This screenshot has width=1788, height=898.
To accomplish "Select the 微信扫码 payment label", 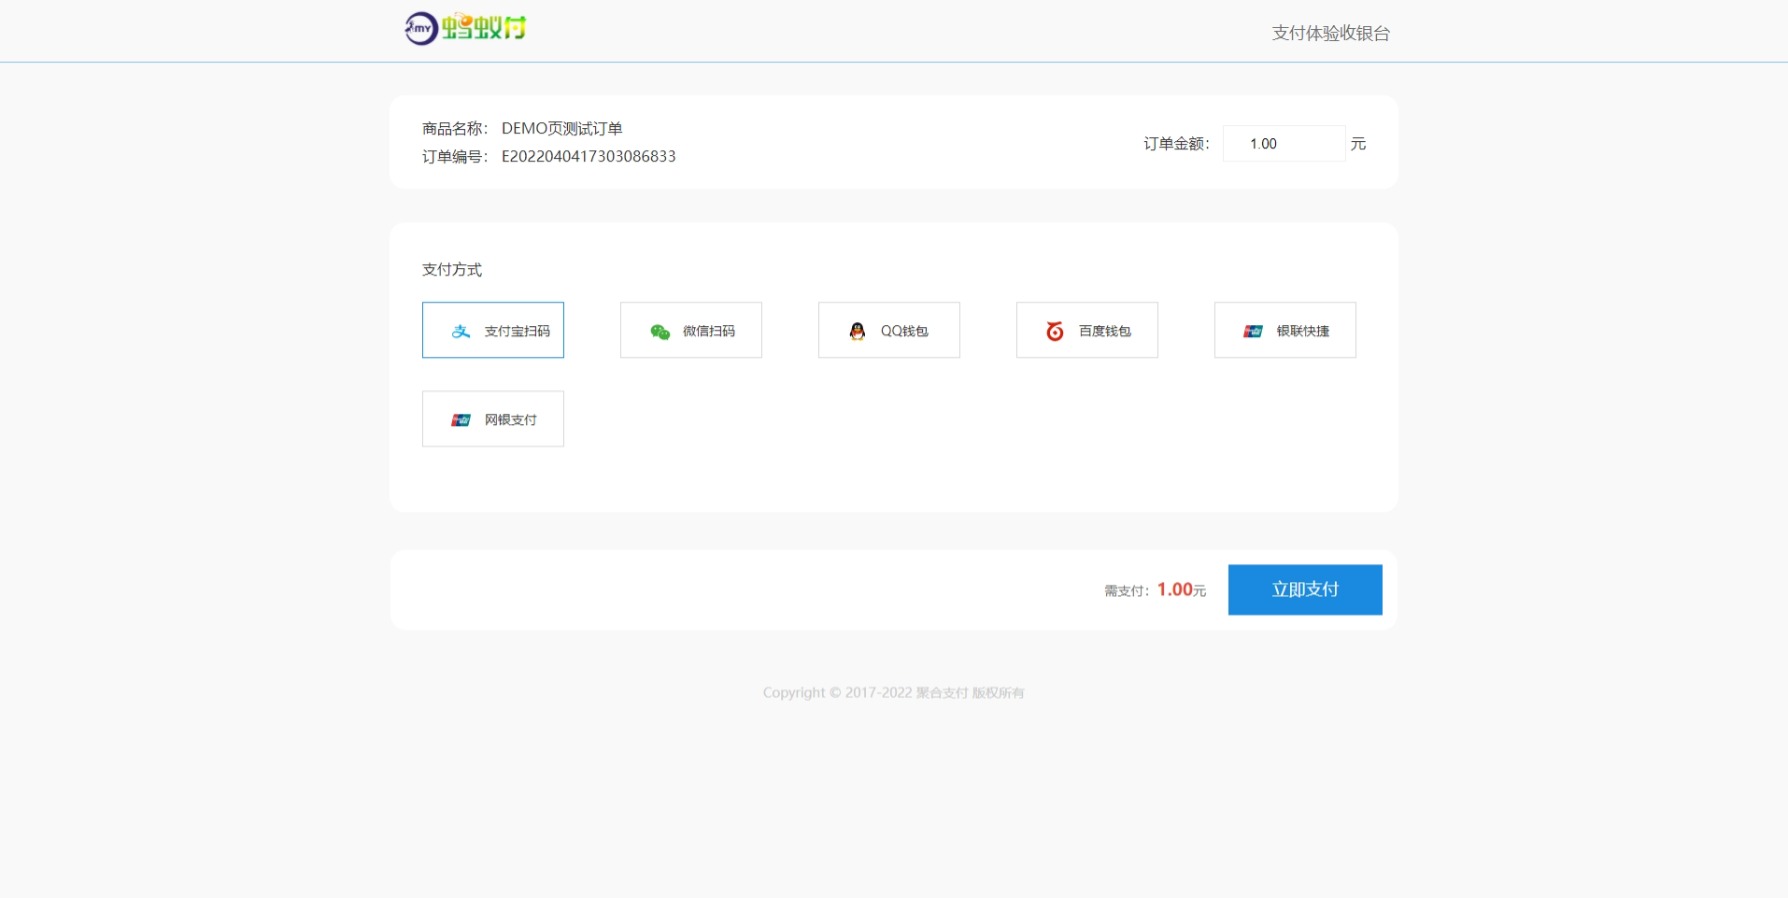I will point(708,331).
